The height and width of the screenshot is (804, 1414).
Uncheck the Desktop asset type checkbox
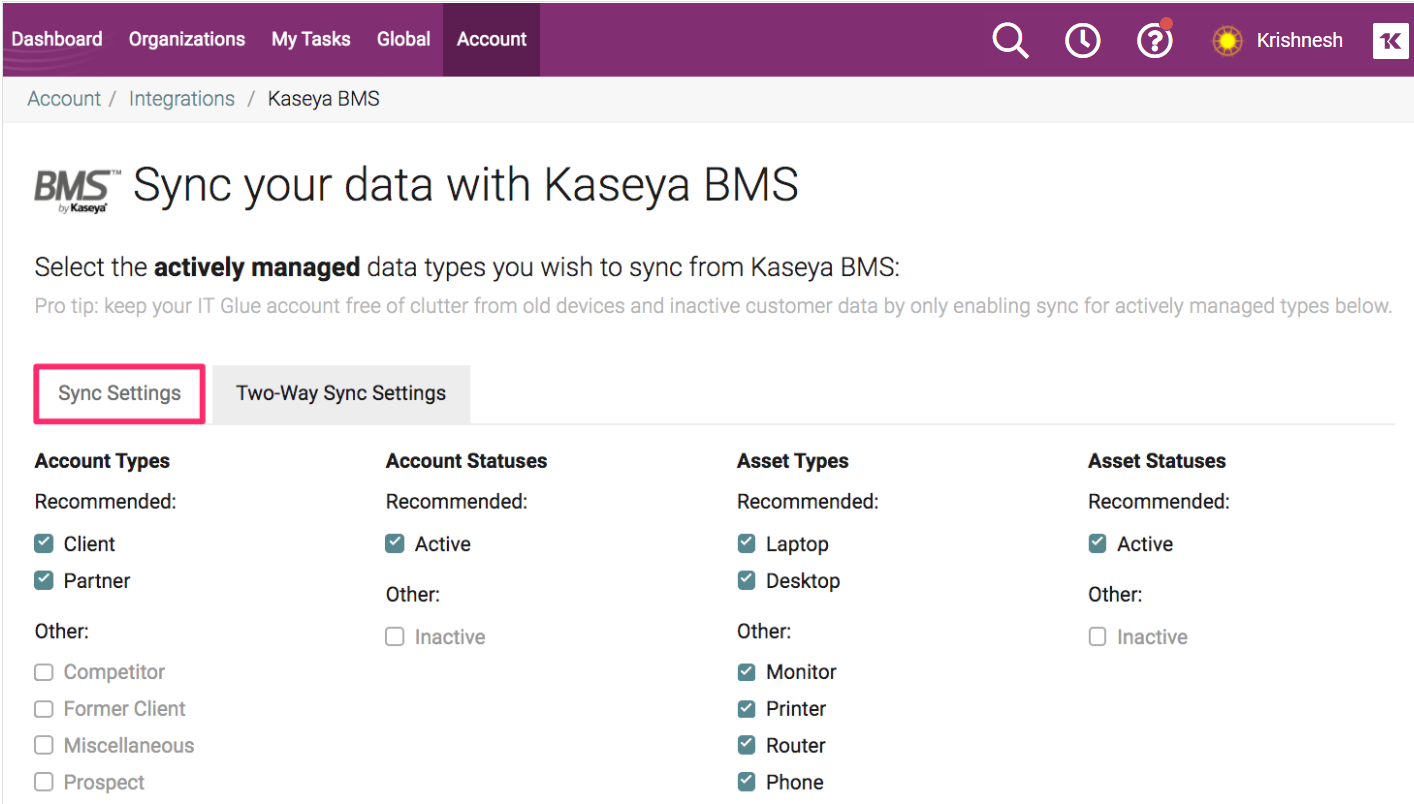click(x=746, y=580)
